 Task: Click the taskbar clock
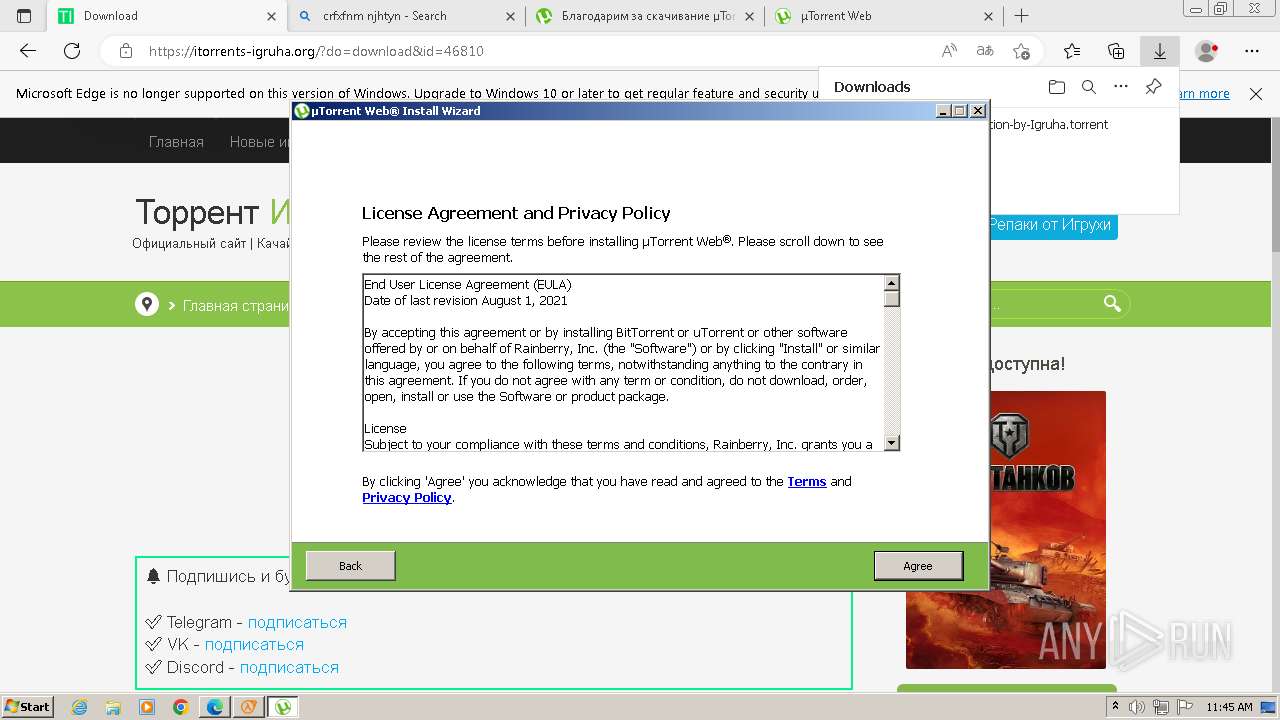click(x=1229, y=707)
